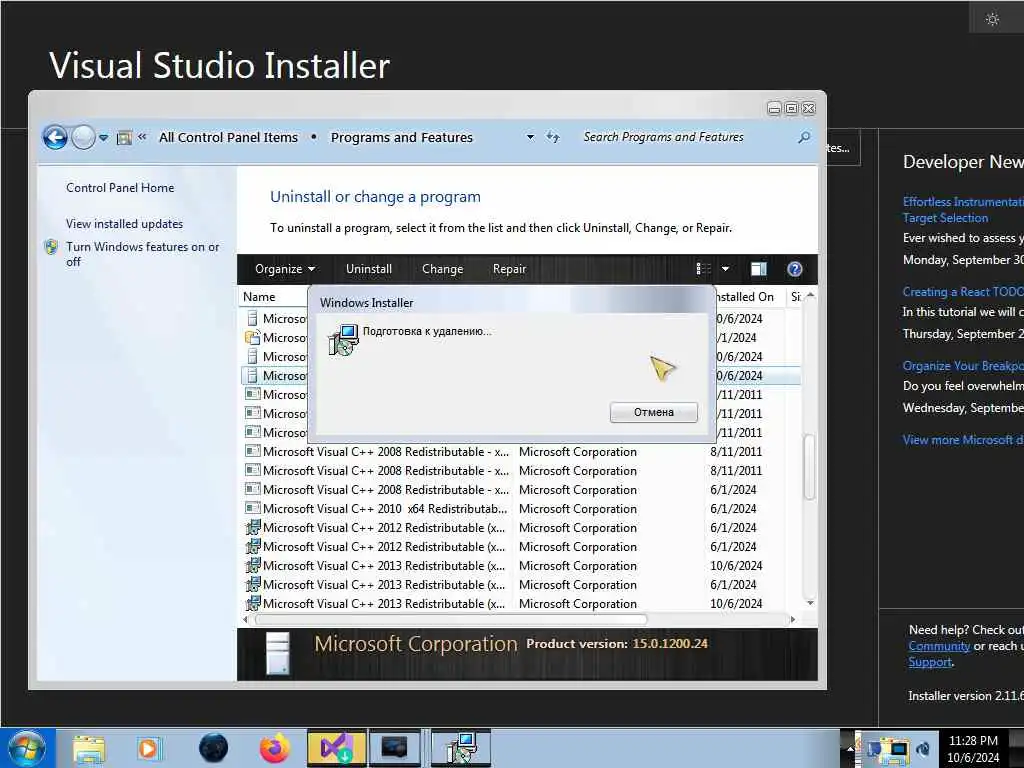Open the help question mark icon
The width and height of the screenshot is (1024, 768).
coord(794,269)
